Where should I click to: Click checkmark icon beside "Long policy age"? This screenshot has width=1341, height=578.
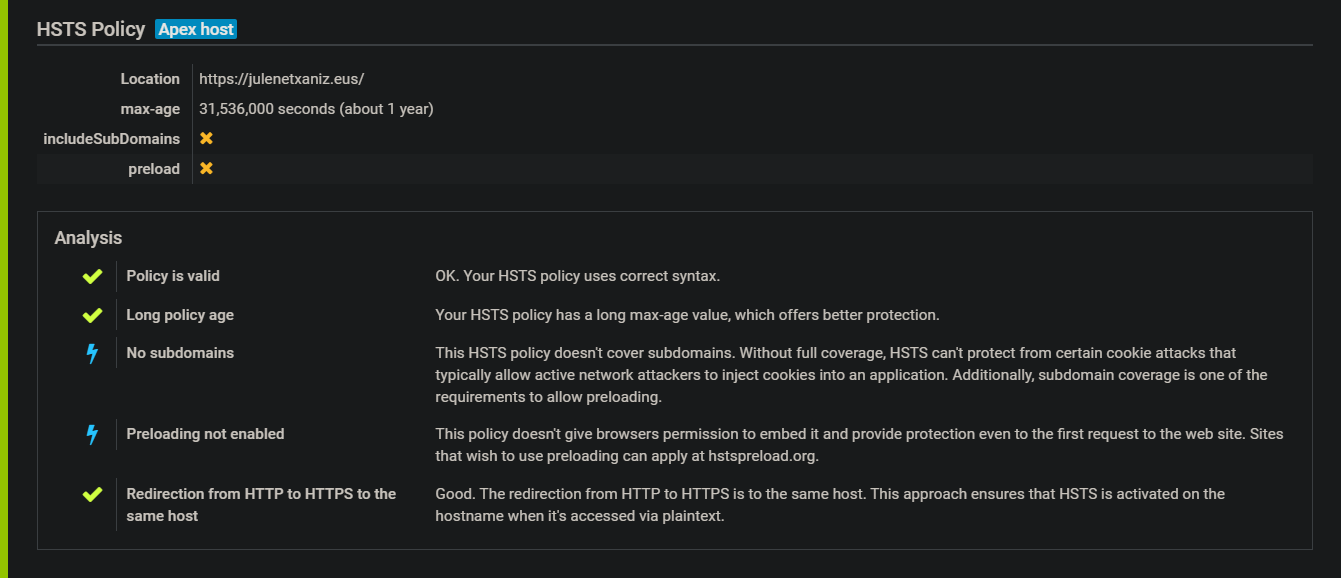(90, 314)
